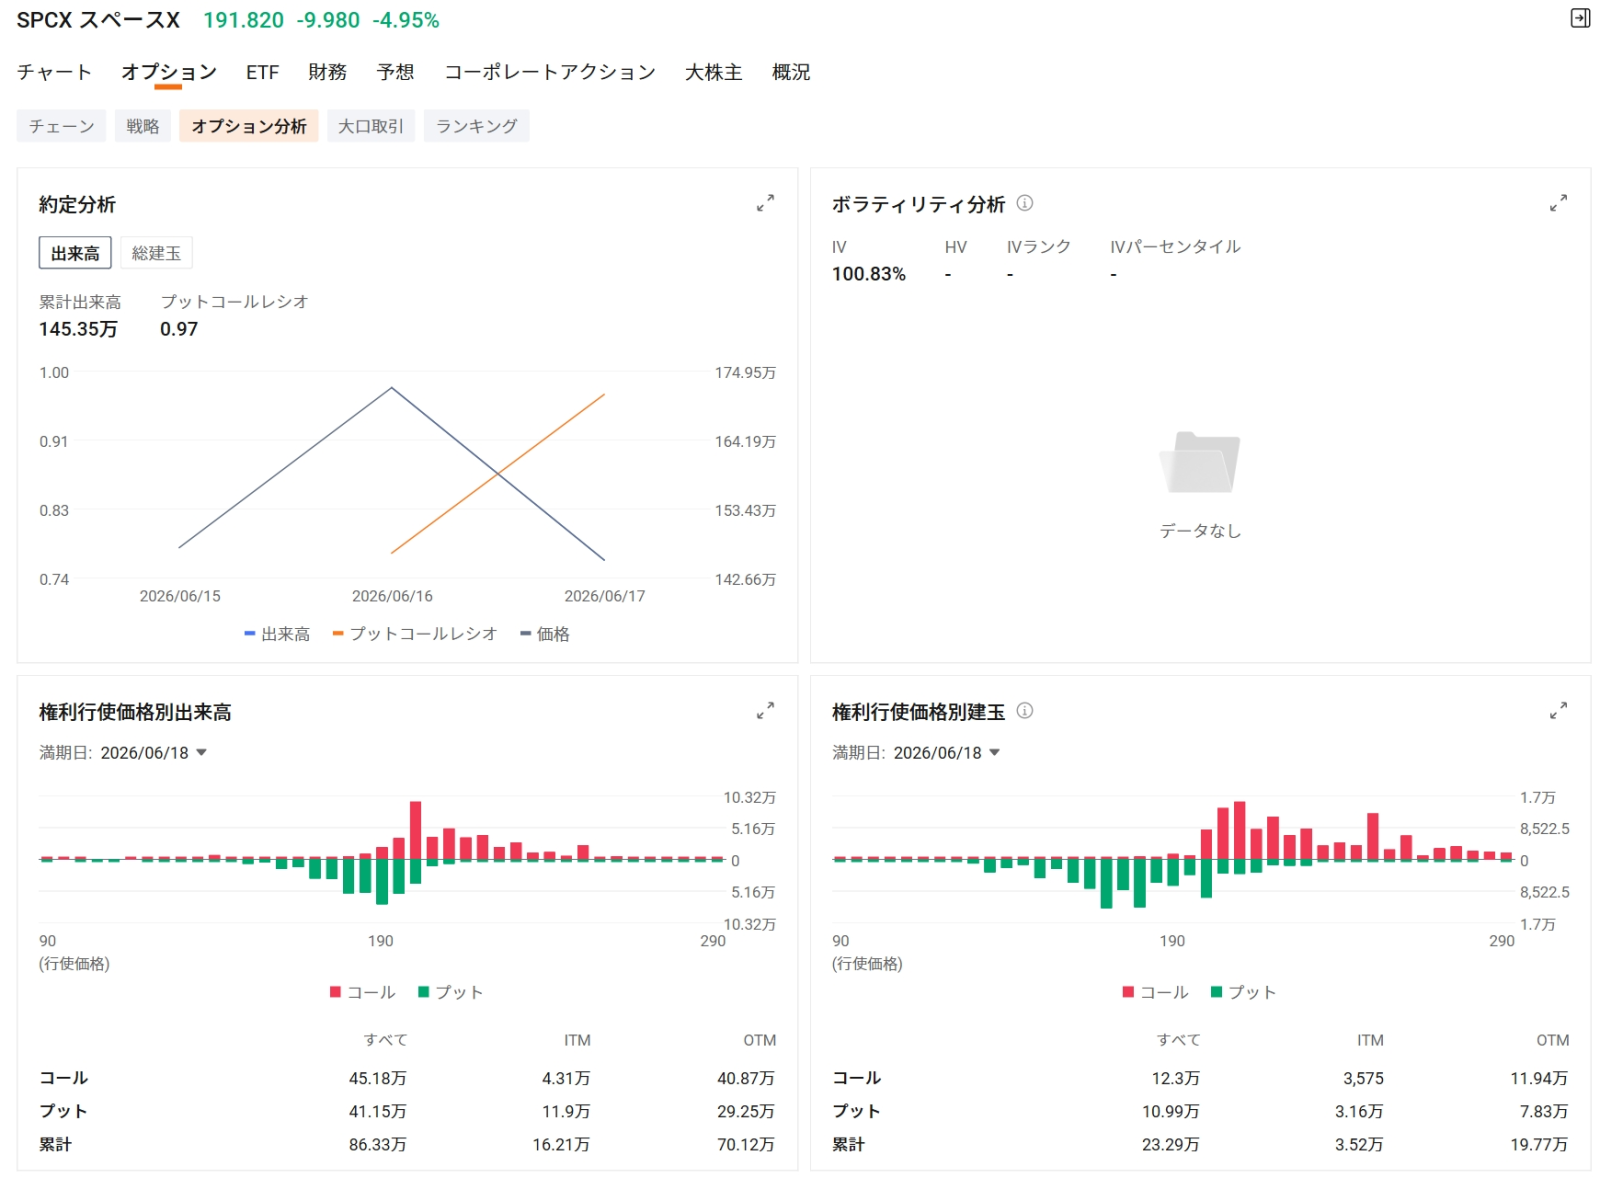
Task: Expand the 約定分析 chart to fullscreen
Action: (x=765, y=203)
